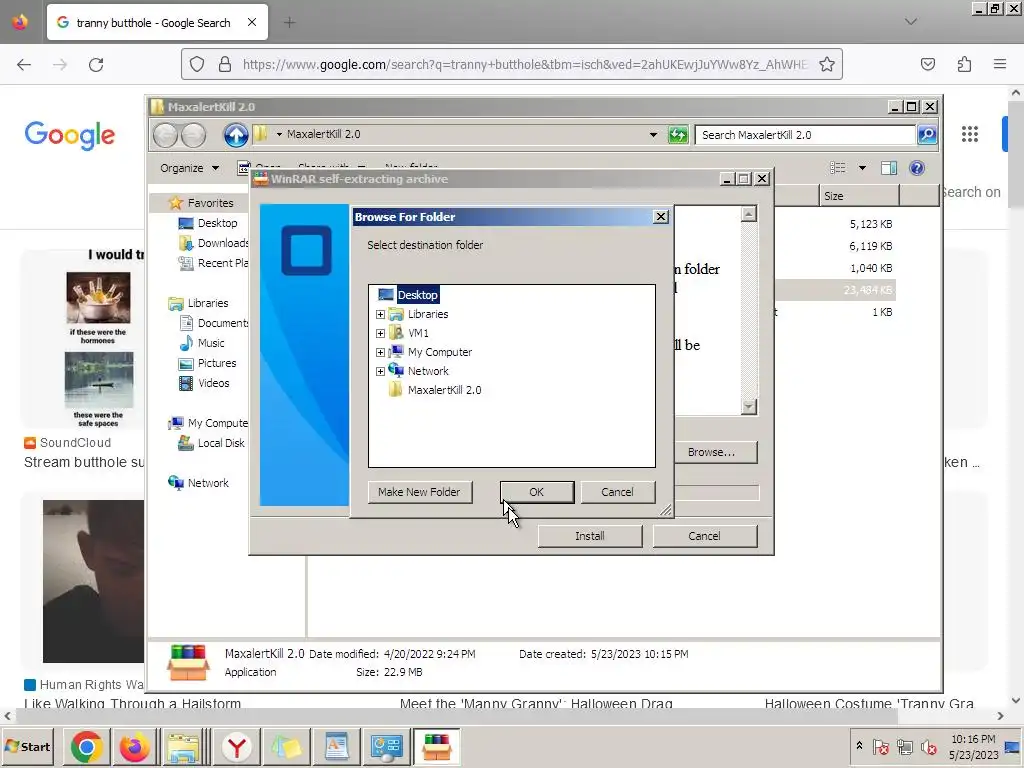Open Explorer help question mark icon
Viewport: 1024px width, 768px height.
(x=917, y=168)
